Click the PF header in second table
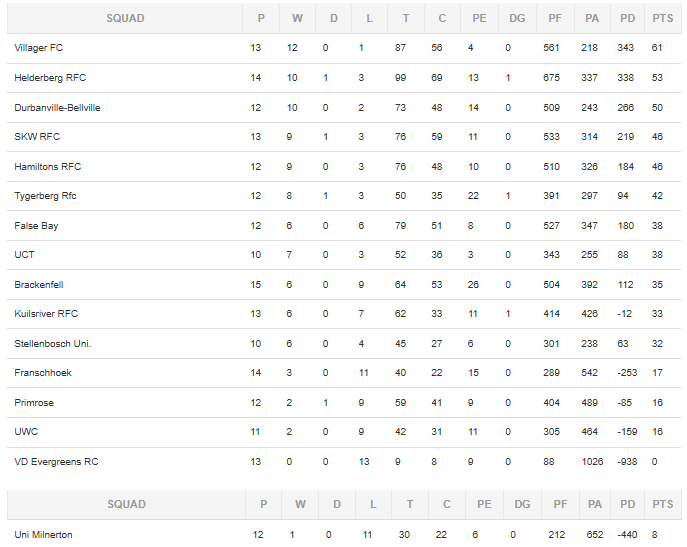Image resolution: width=687 pixels, height=547 pixels. 560,504
